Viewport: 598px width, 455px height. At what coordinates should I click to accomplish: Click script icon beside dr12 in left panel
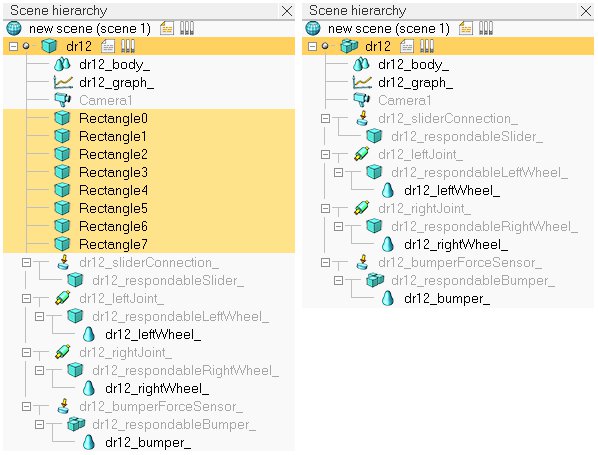(x=108, y=47)
